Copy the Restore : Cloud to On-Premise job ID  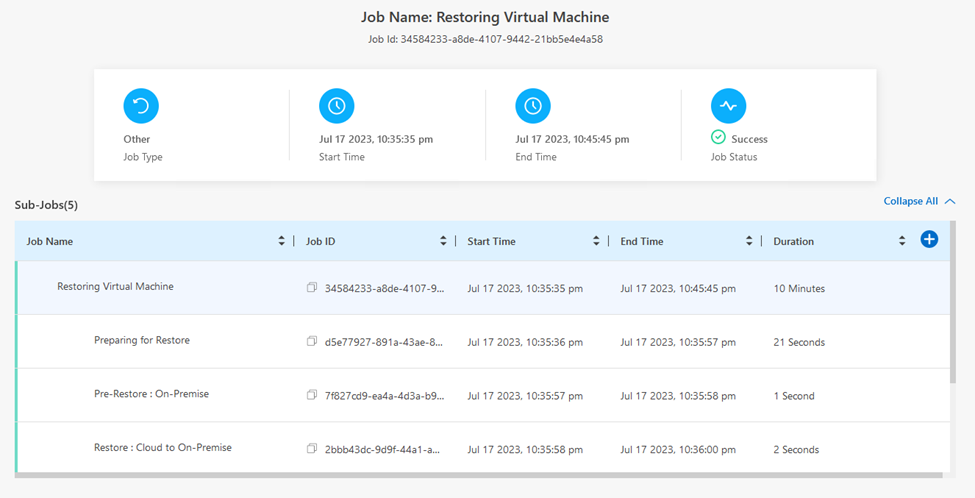coord(312,448)
